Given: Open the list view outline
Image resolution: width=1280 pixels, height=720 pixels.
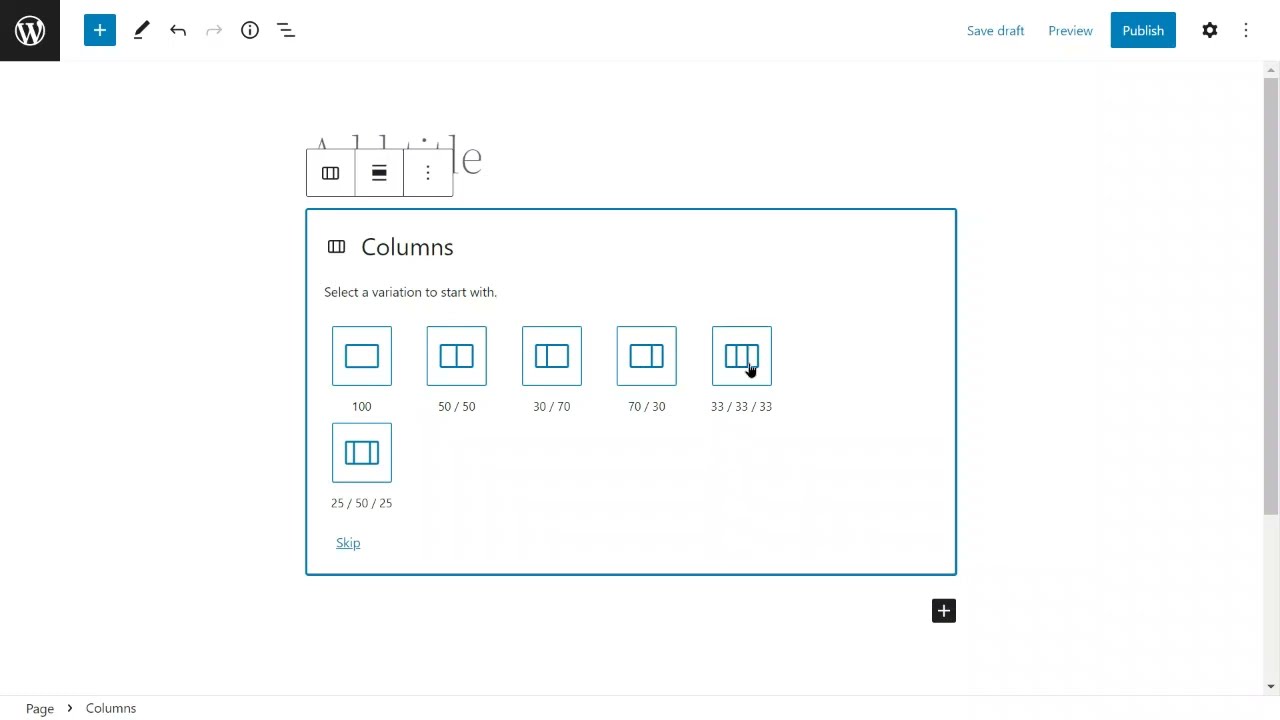Looking at the screenshot, I should (x=286, y=30).
